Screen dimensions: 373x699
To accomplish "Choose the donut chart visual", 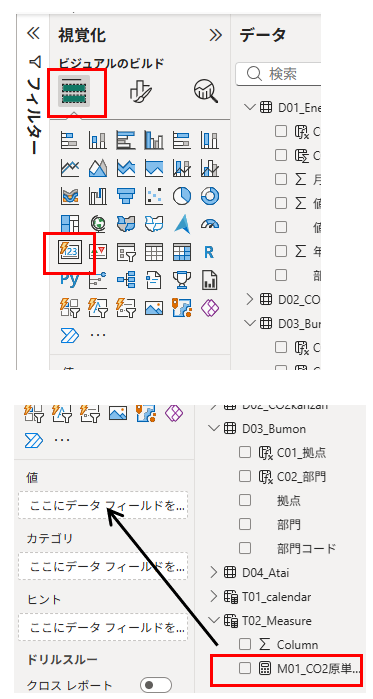I will tap(209, 196).
